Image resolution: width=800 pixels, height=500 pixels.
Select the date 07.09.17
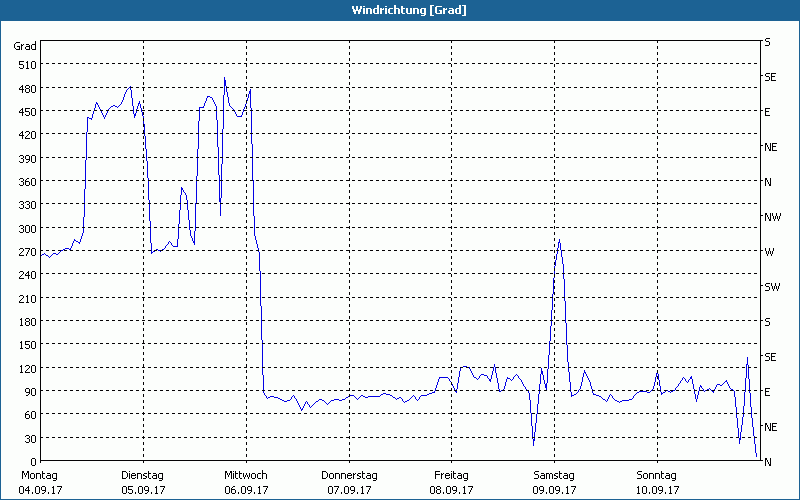point(349,491)
